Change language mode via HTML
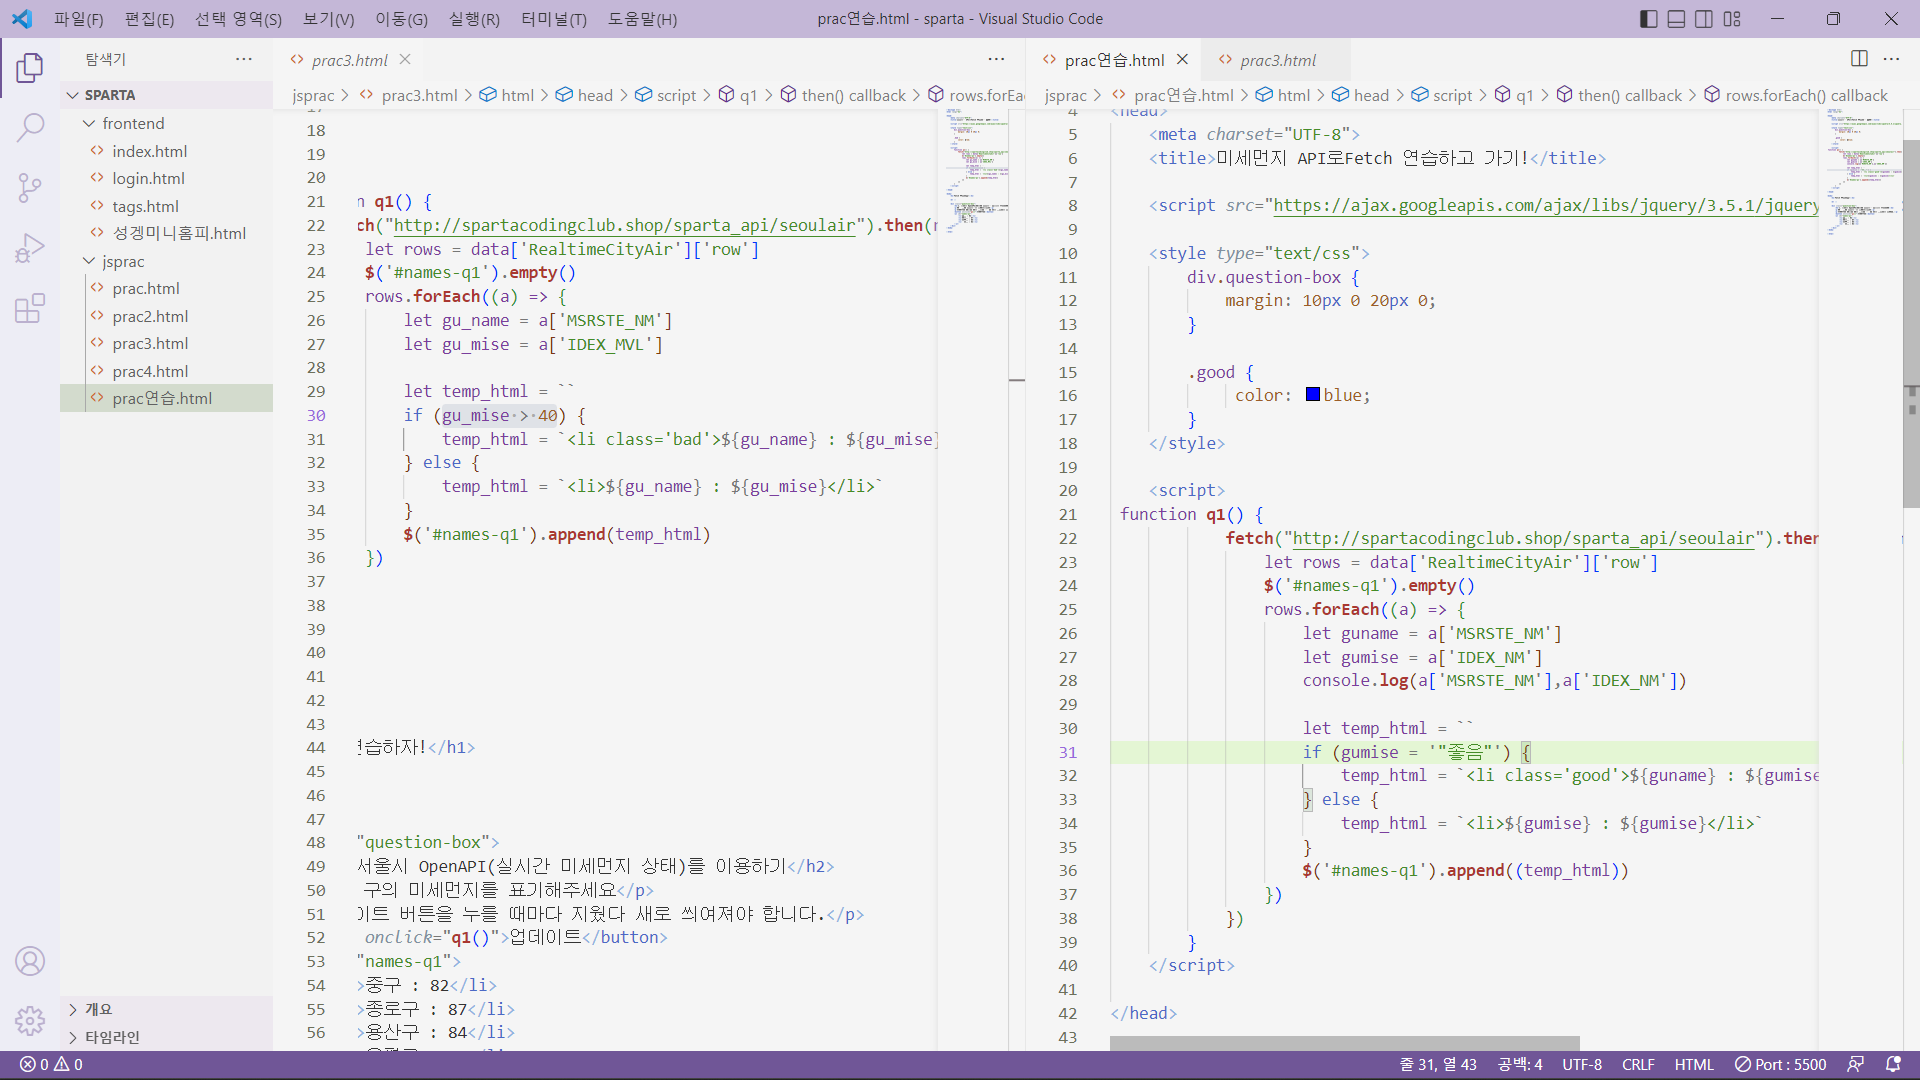The width and height of the screenshot is (1920, 1080). point(1694,1065)
